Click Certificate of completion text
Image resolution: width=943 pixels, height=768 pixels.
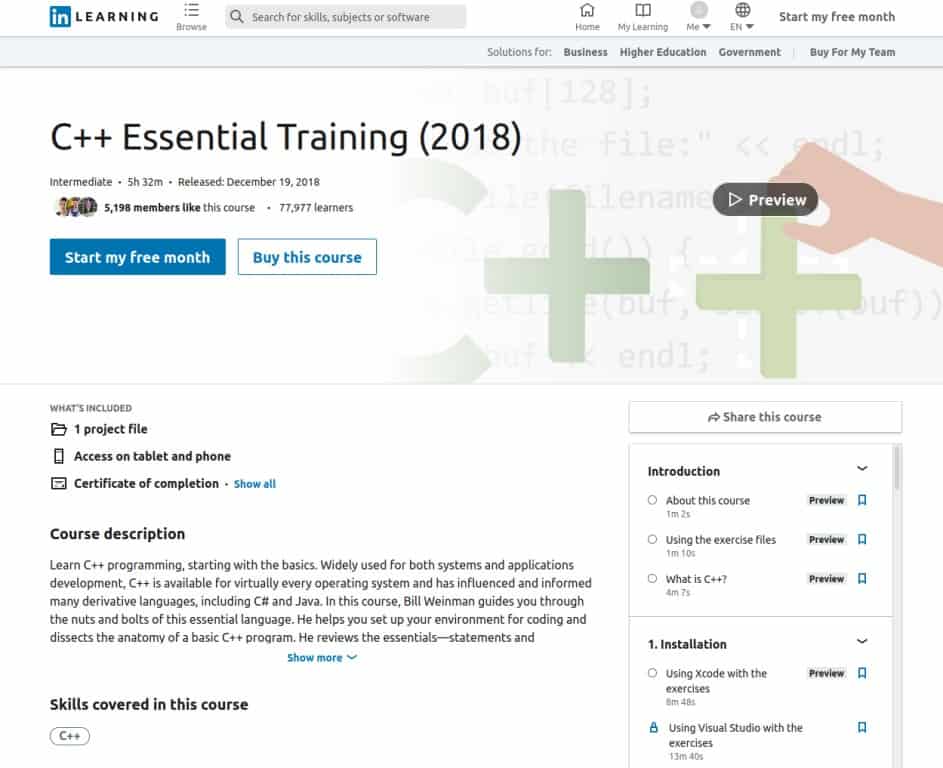[146, 484]
